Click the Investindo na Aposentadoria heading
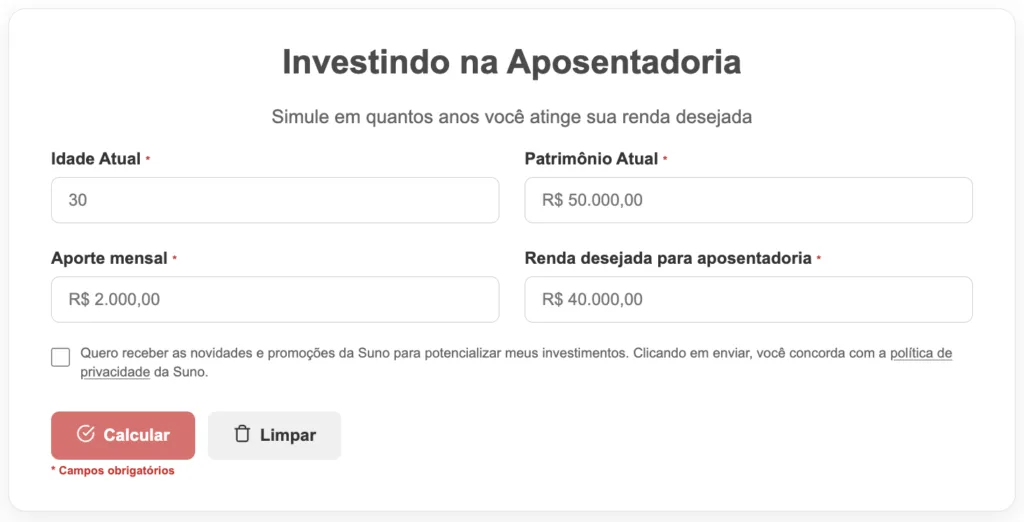 pos(511,62)
